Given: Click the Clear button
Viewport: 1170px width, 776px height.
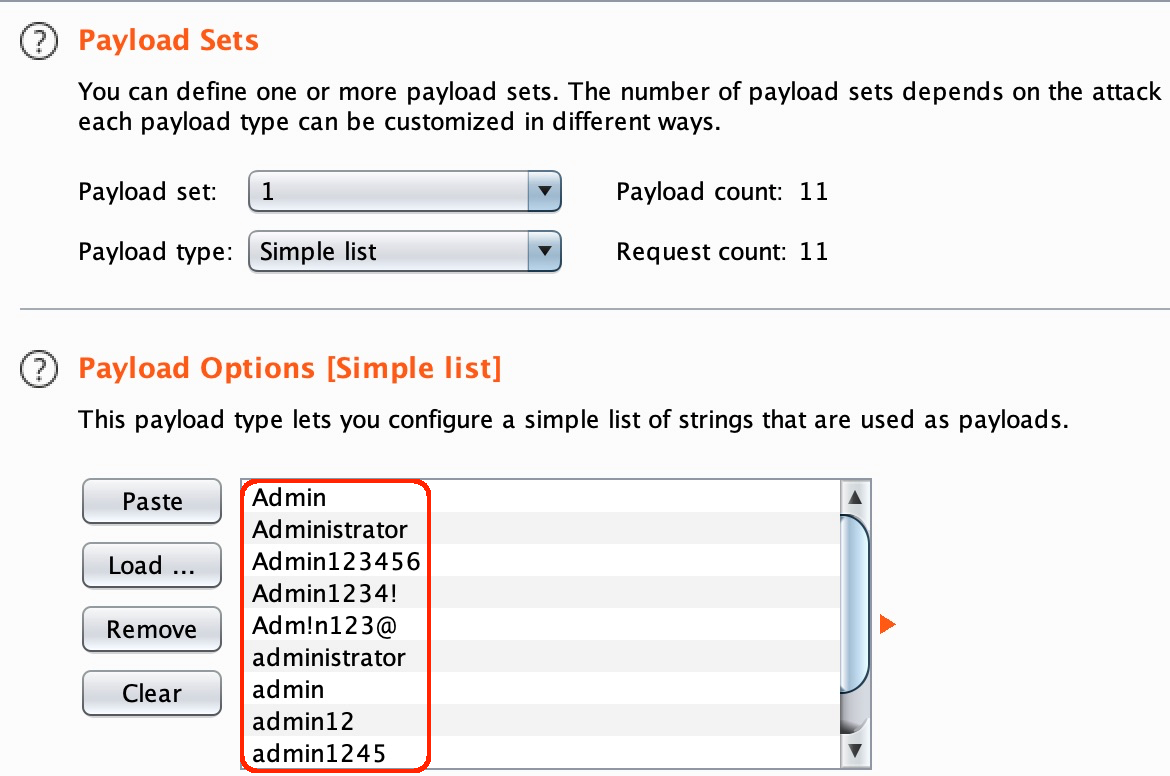Looking at the screenshot, I should tap(152, 694).
